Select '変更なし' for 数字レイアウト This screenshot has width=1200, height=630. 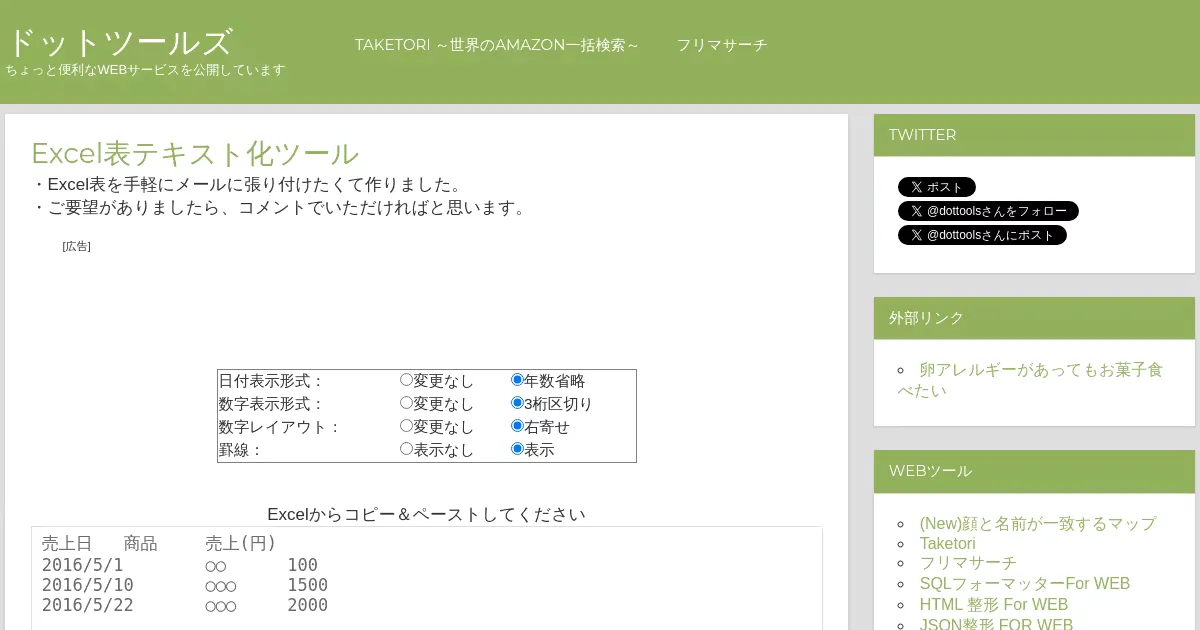[x=407, y=426]
